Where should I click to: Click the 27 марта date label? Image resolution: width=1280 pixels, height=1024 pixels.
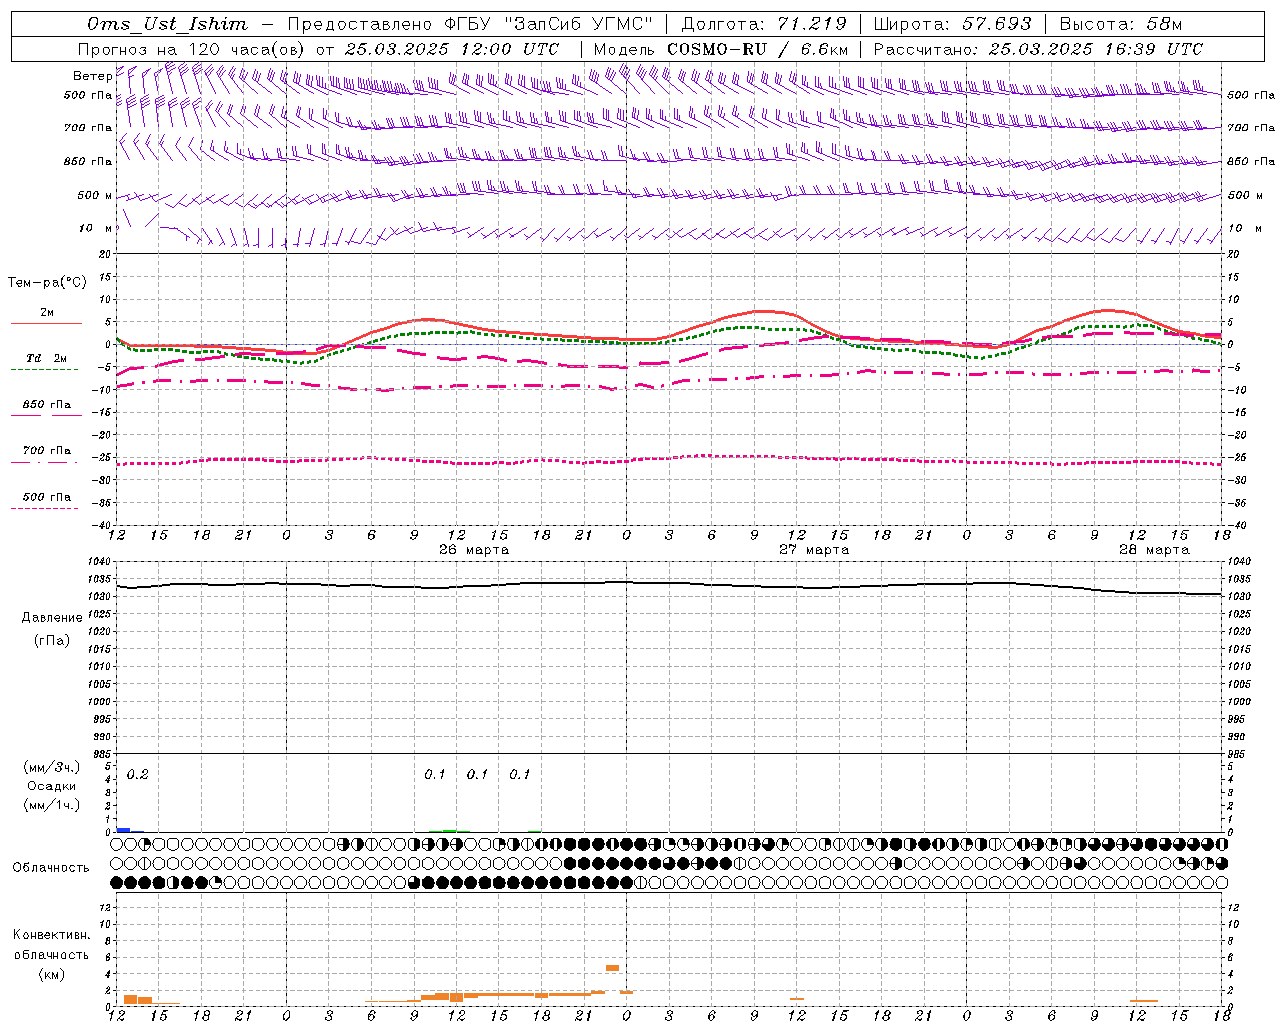click(x=814, y=550)
